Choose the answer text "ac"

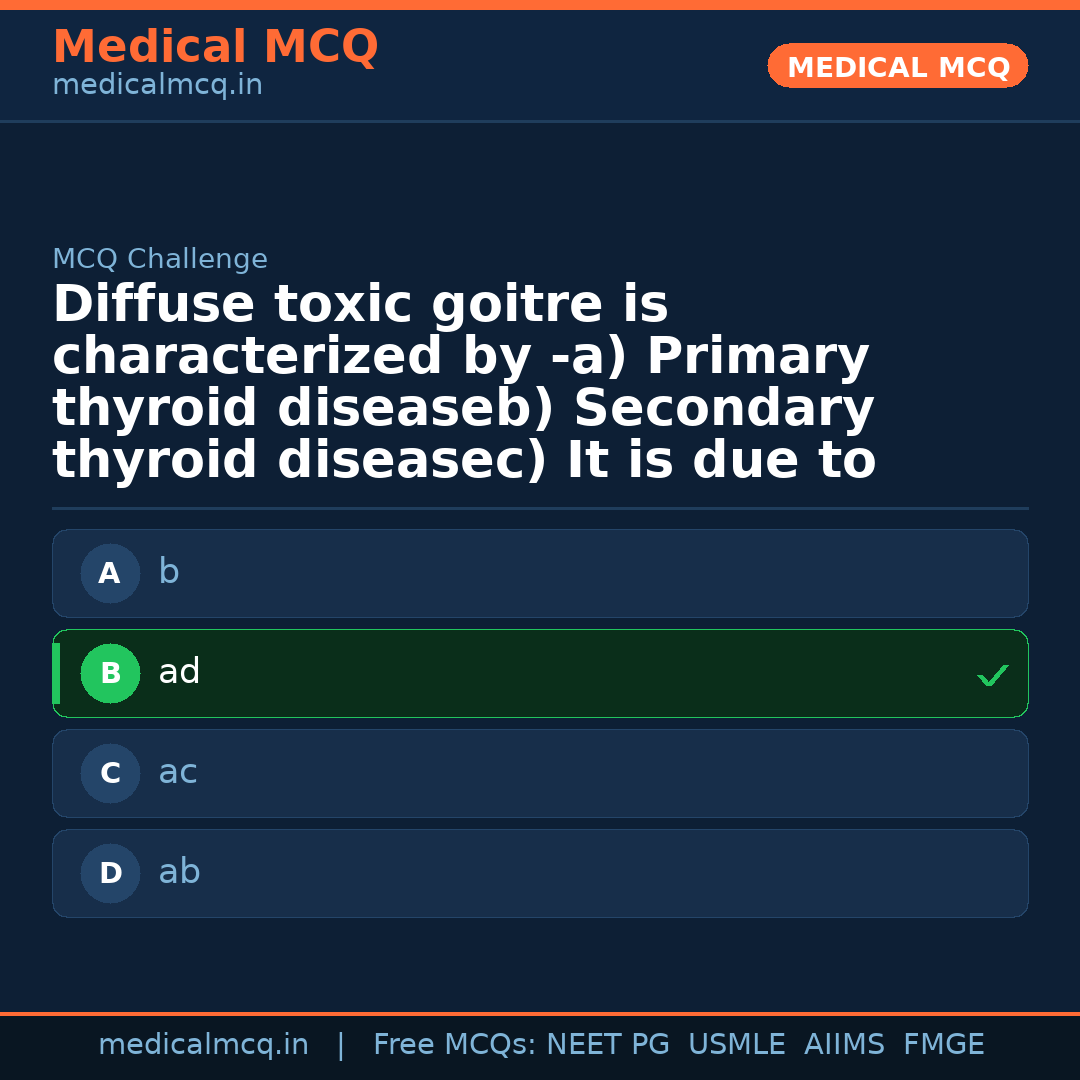coord(178,772)
